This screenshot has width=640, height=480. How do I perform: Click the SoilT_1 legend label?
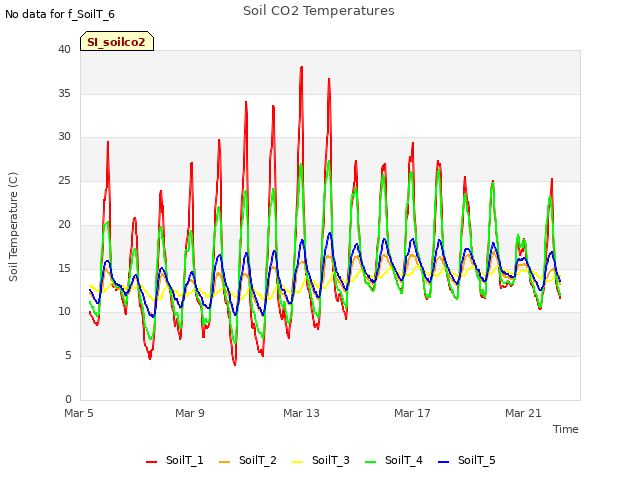pyautogui.click(x=184, y=460)
